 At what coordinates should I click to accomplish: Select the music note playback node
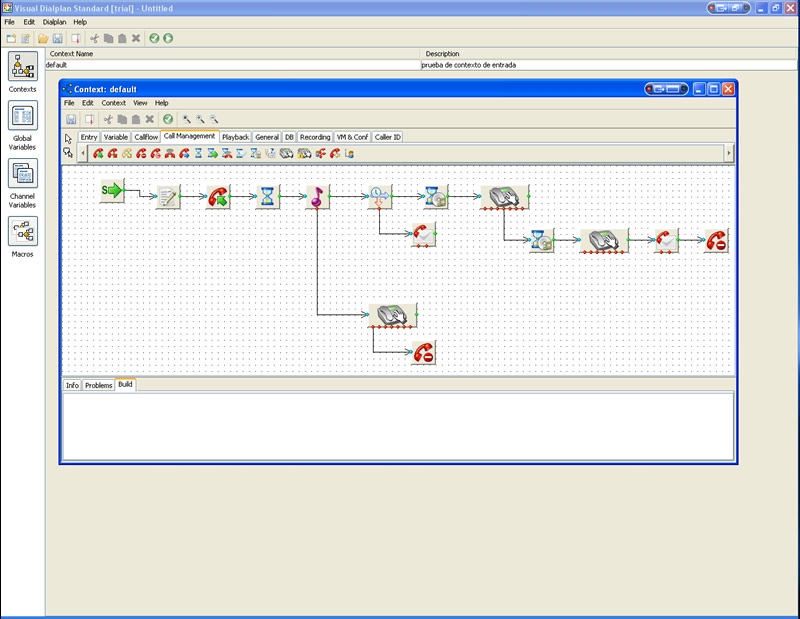pos(317,197)
